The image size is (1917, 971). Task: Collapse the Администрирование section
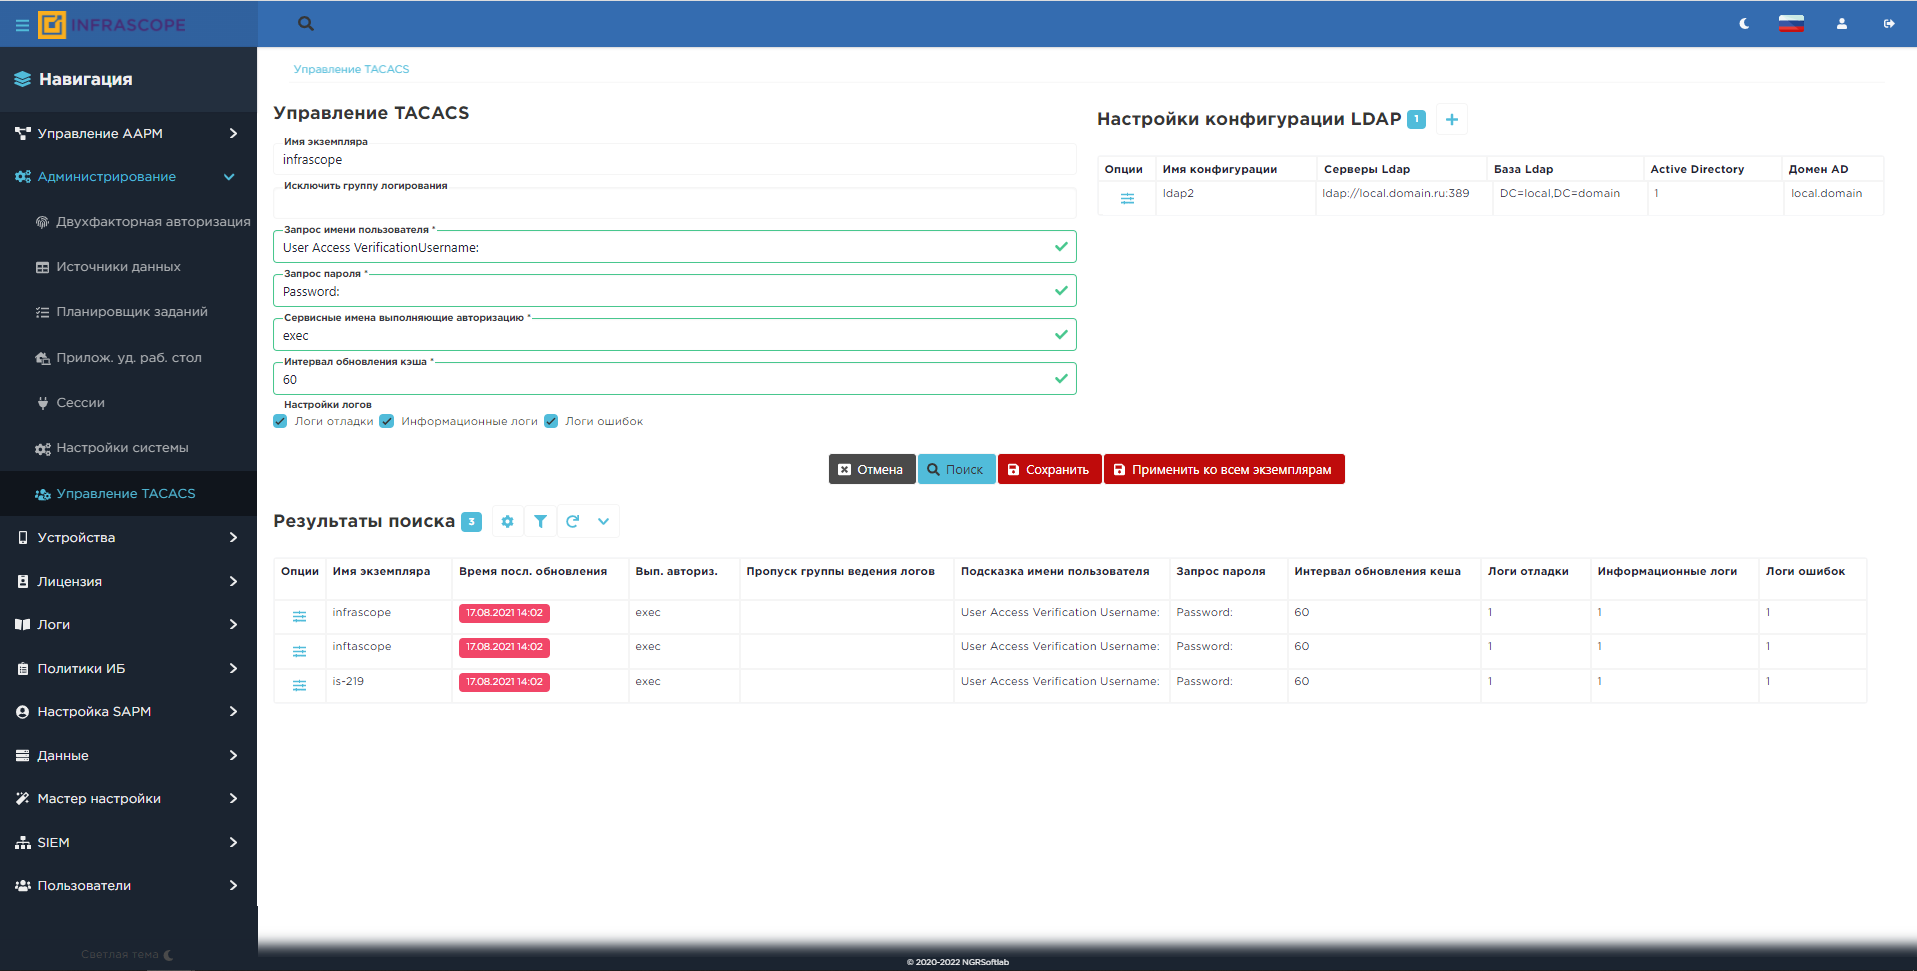pos(128,177)
